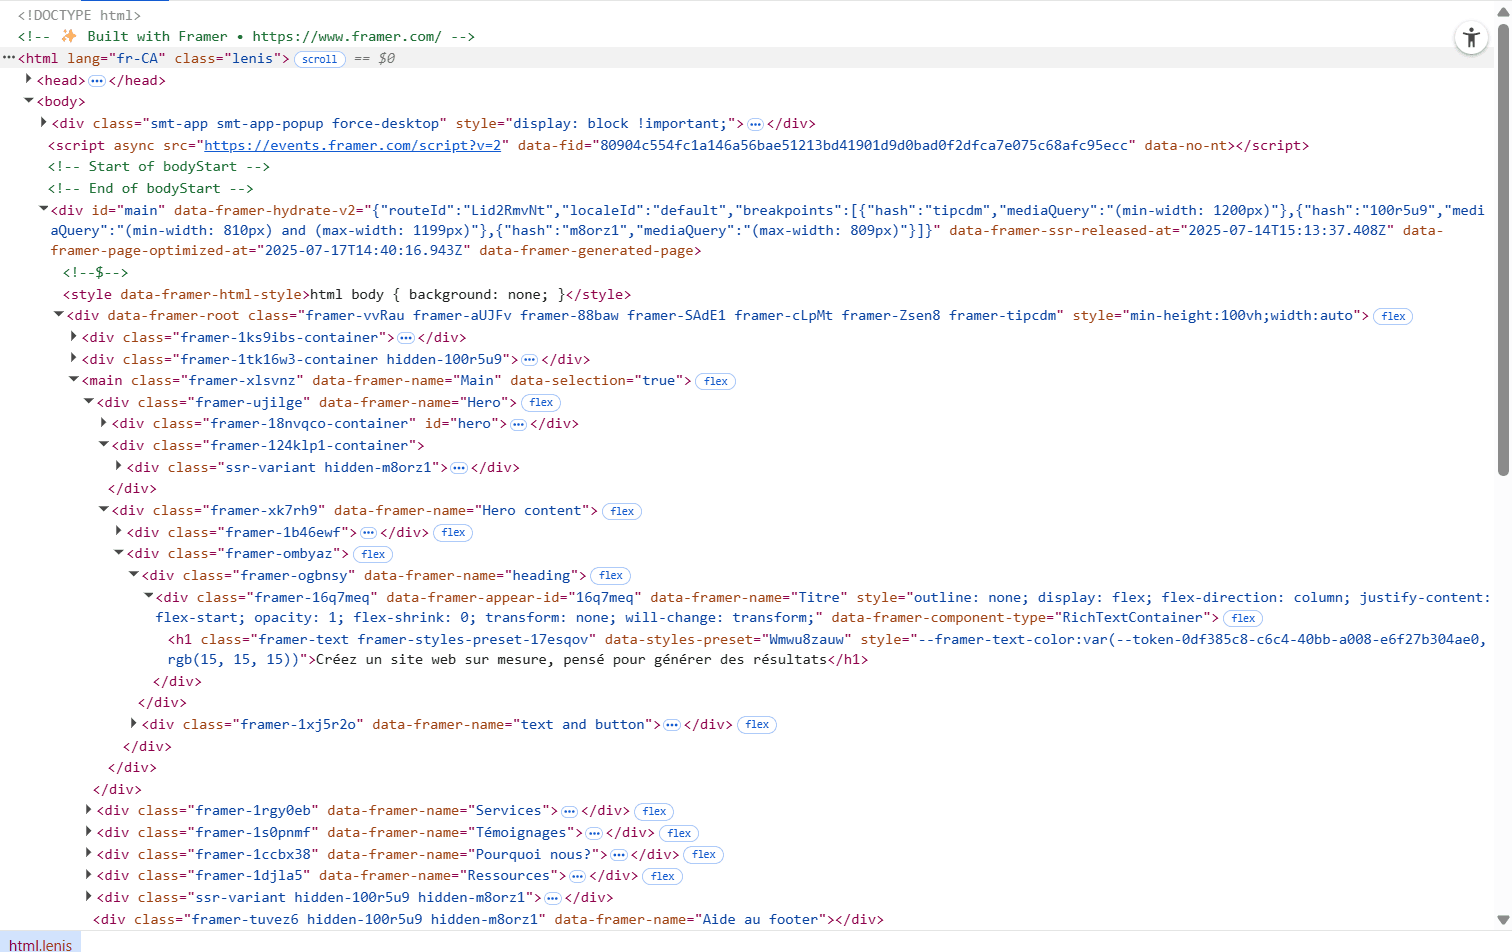Image resolution: width=1512 pixels, height=952 pixels.
Task: Toggle flex badge on text and button div
Action: point(757,725)
